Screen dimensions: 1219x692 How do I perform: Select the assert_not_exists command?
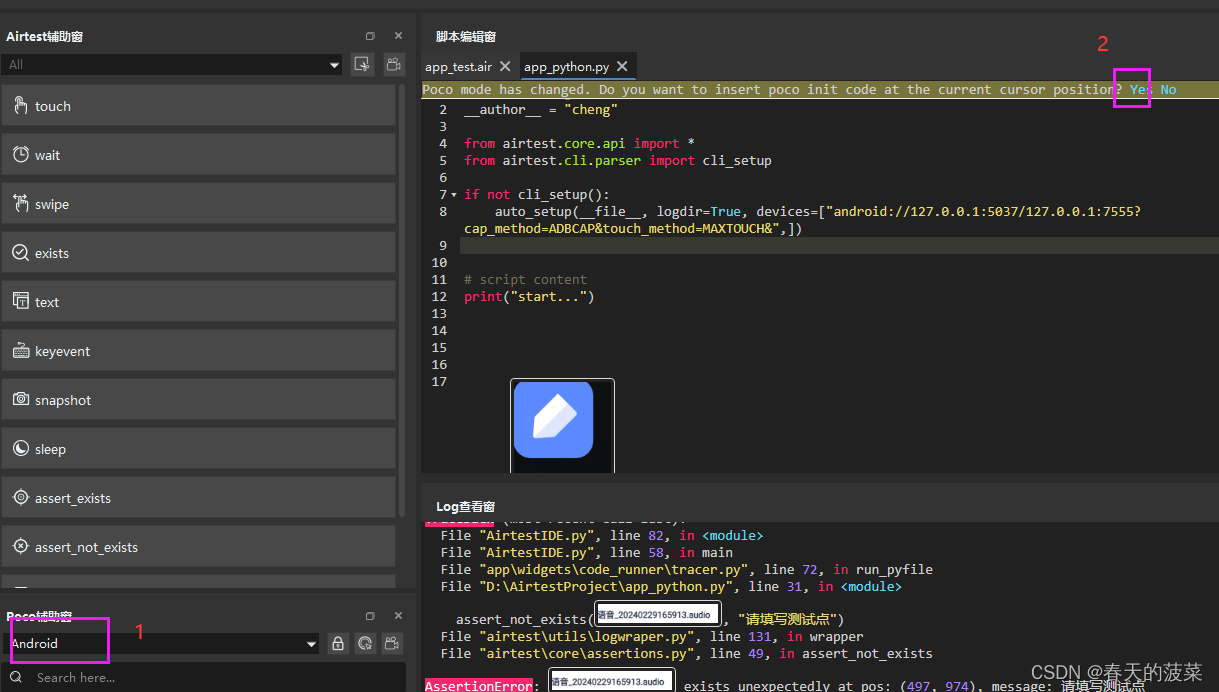click(198, 547)
